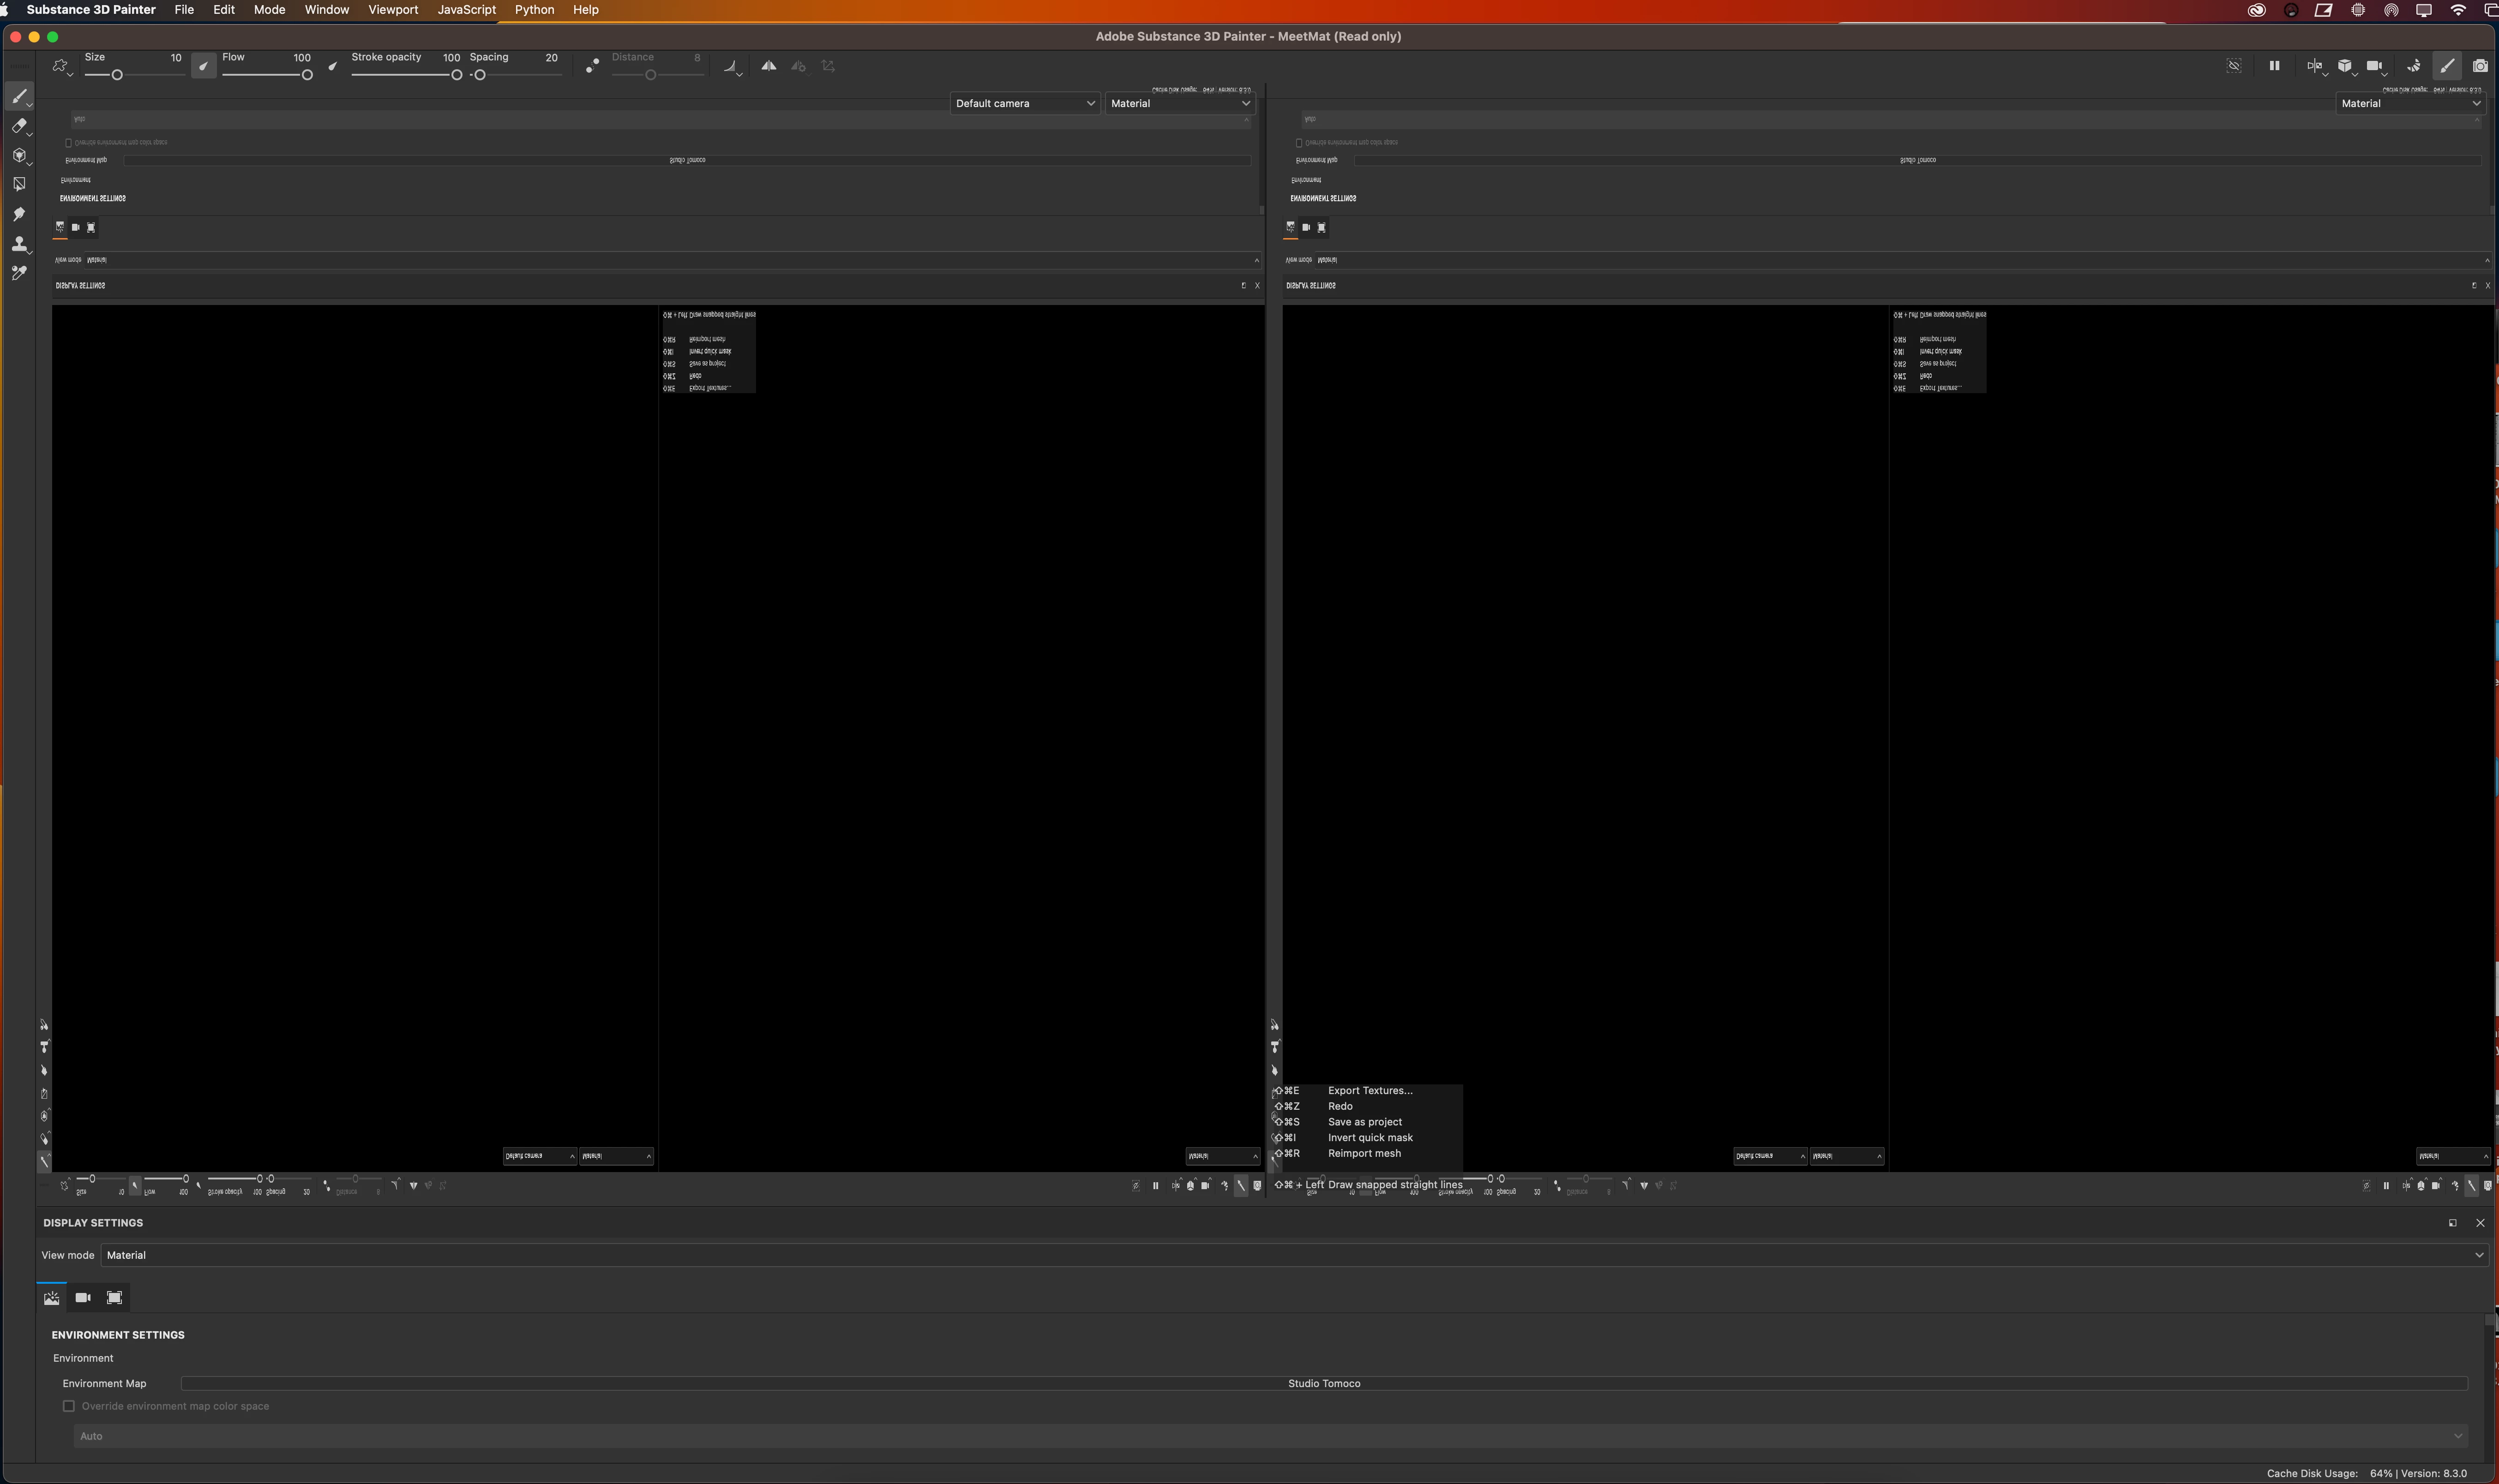Screen dimensions: 2499x1484
Task: Open the Default camera dropdown
Action: (1024, 103)
